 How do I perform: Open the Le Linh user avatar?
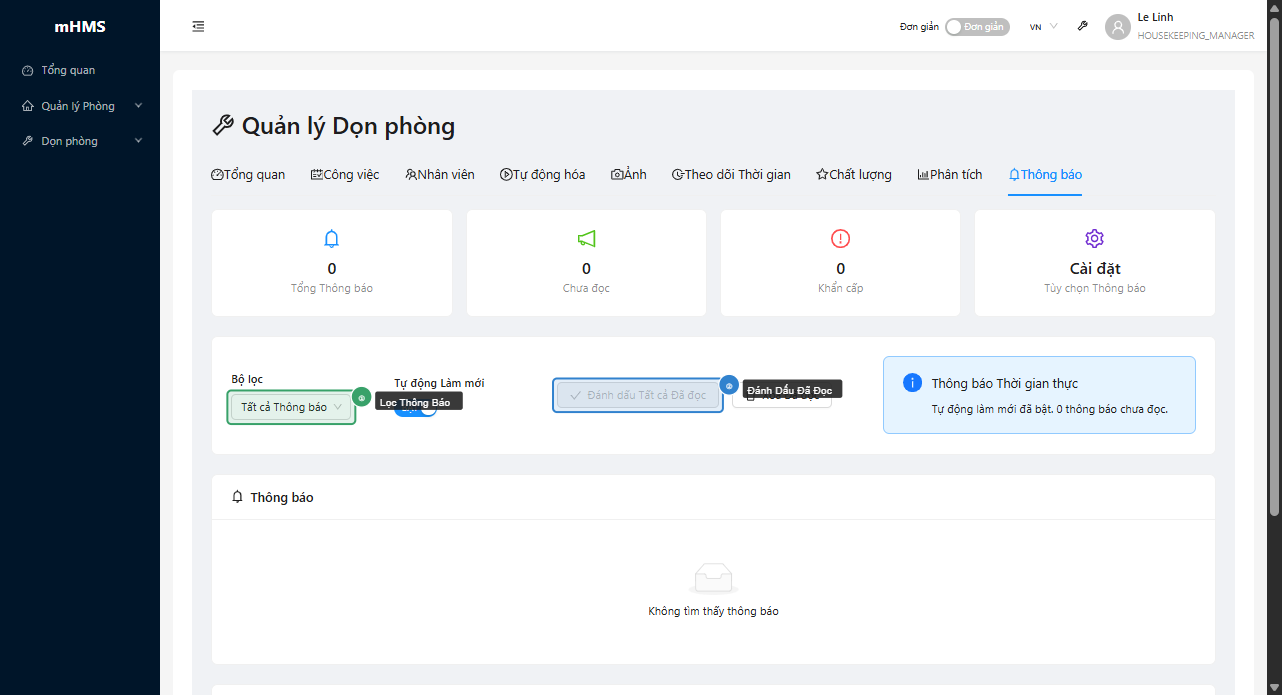[x=1117, y=27]
